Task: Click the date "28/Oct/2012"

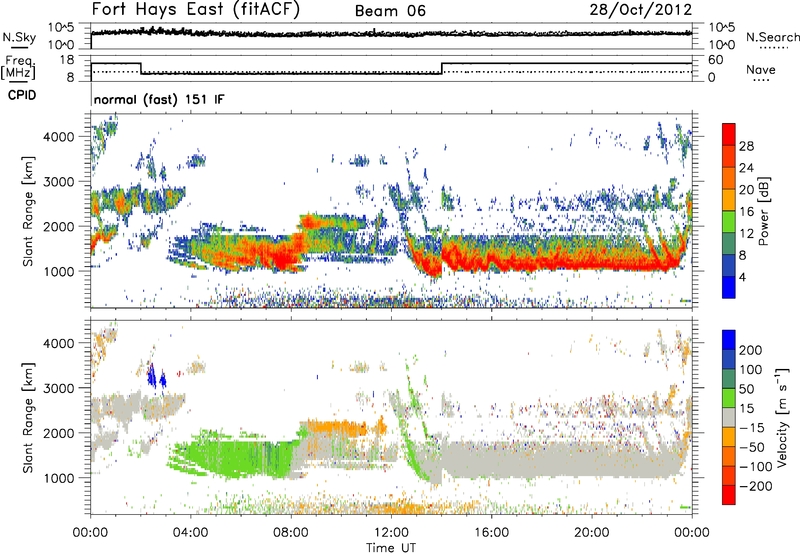Action: [641, 10]
